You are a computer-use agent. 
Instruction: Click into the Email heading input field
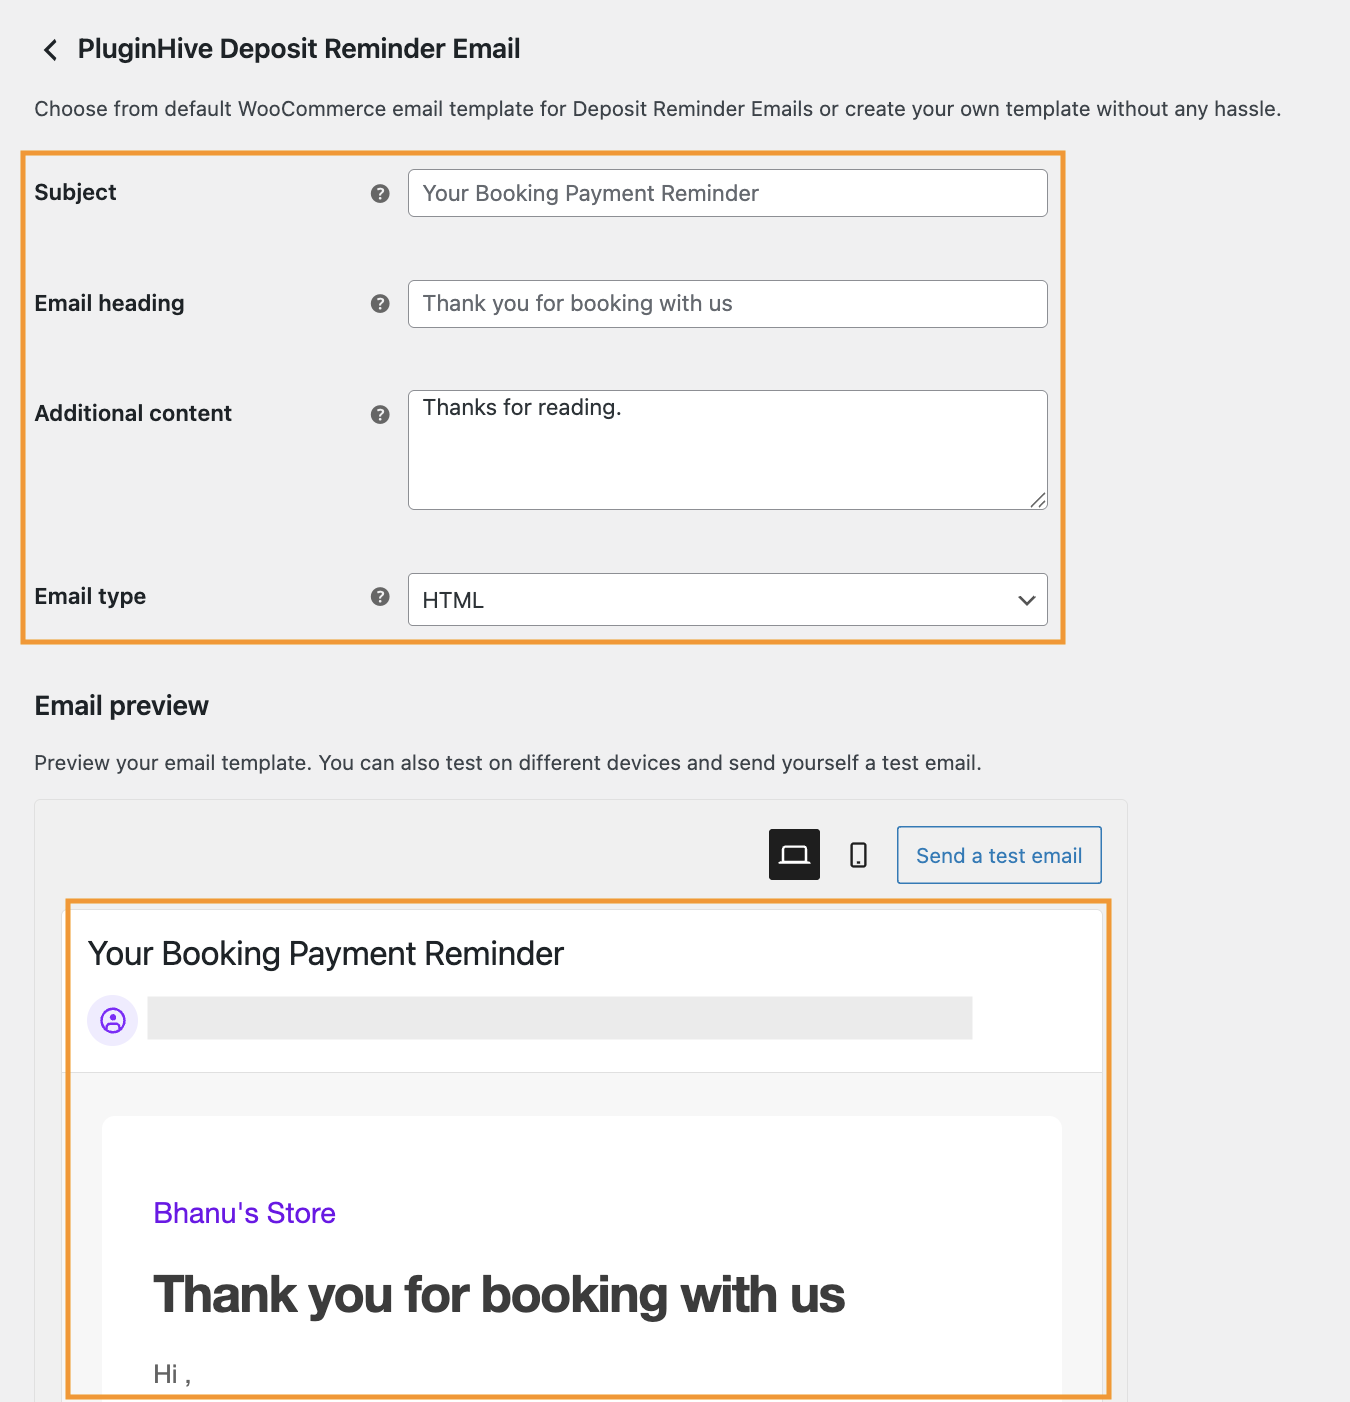click(727, 304)
